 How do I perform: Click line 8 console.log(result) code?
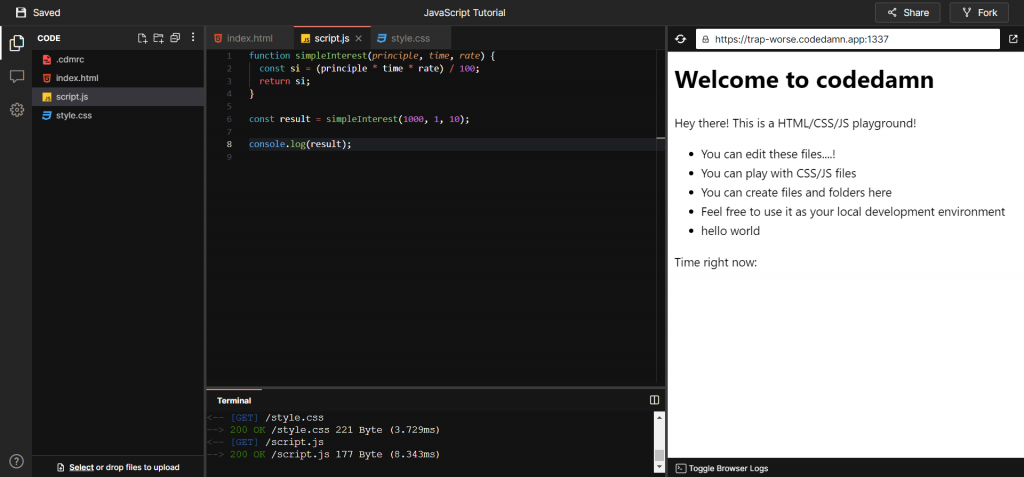[x=300, y=144]
